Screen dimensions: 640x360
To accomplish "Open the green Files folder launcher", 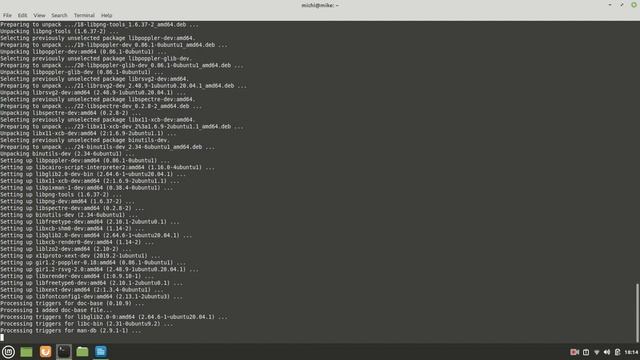I will [82, 351].
